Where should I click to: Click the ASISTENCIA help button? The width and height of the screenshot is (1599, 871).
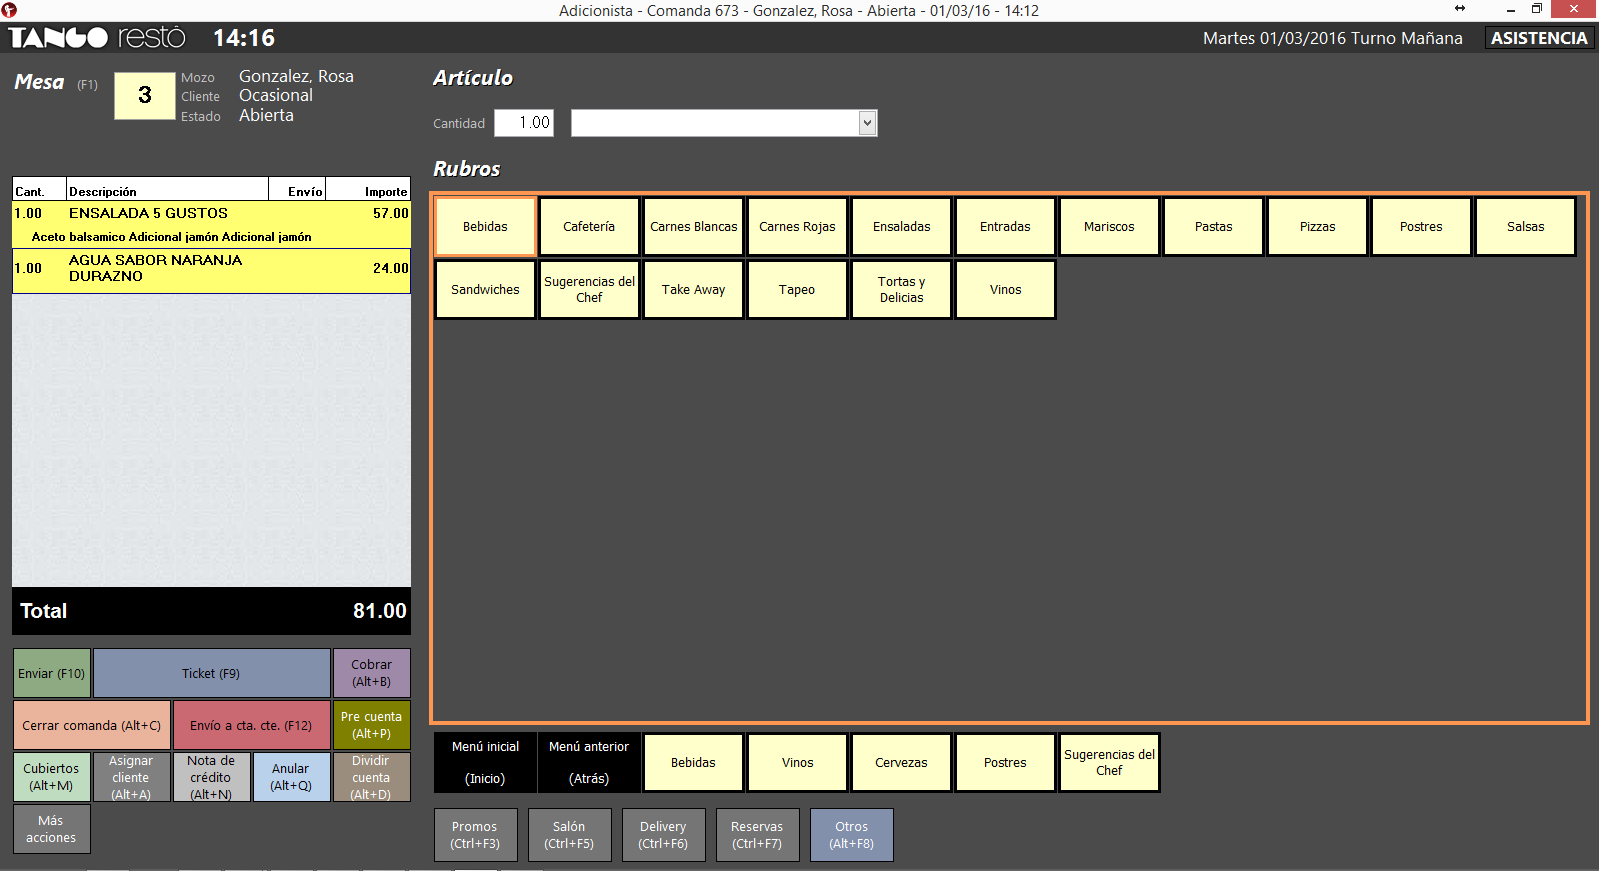1539,38
